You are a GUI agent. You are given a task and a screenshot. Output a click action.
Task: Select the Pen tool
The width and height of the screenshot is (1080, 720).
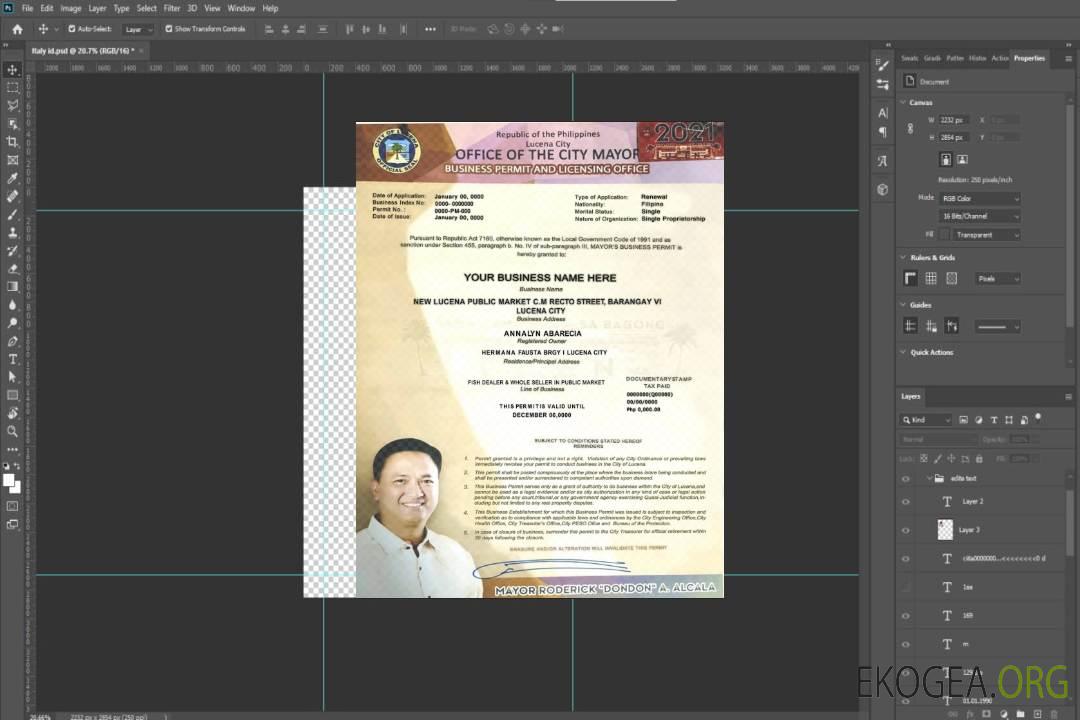pos(12,341)
